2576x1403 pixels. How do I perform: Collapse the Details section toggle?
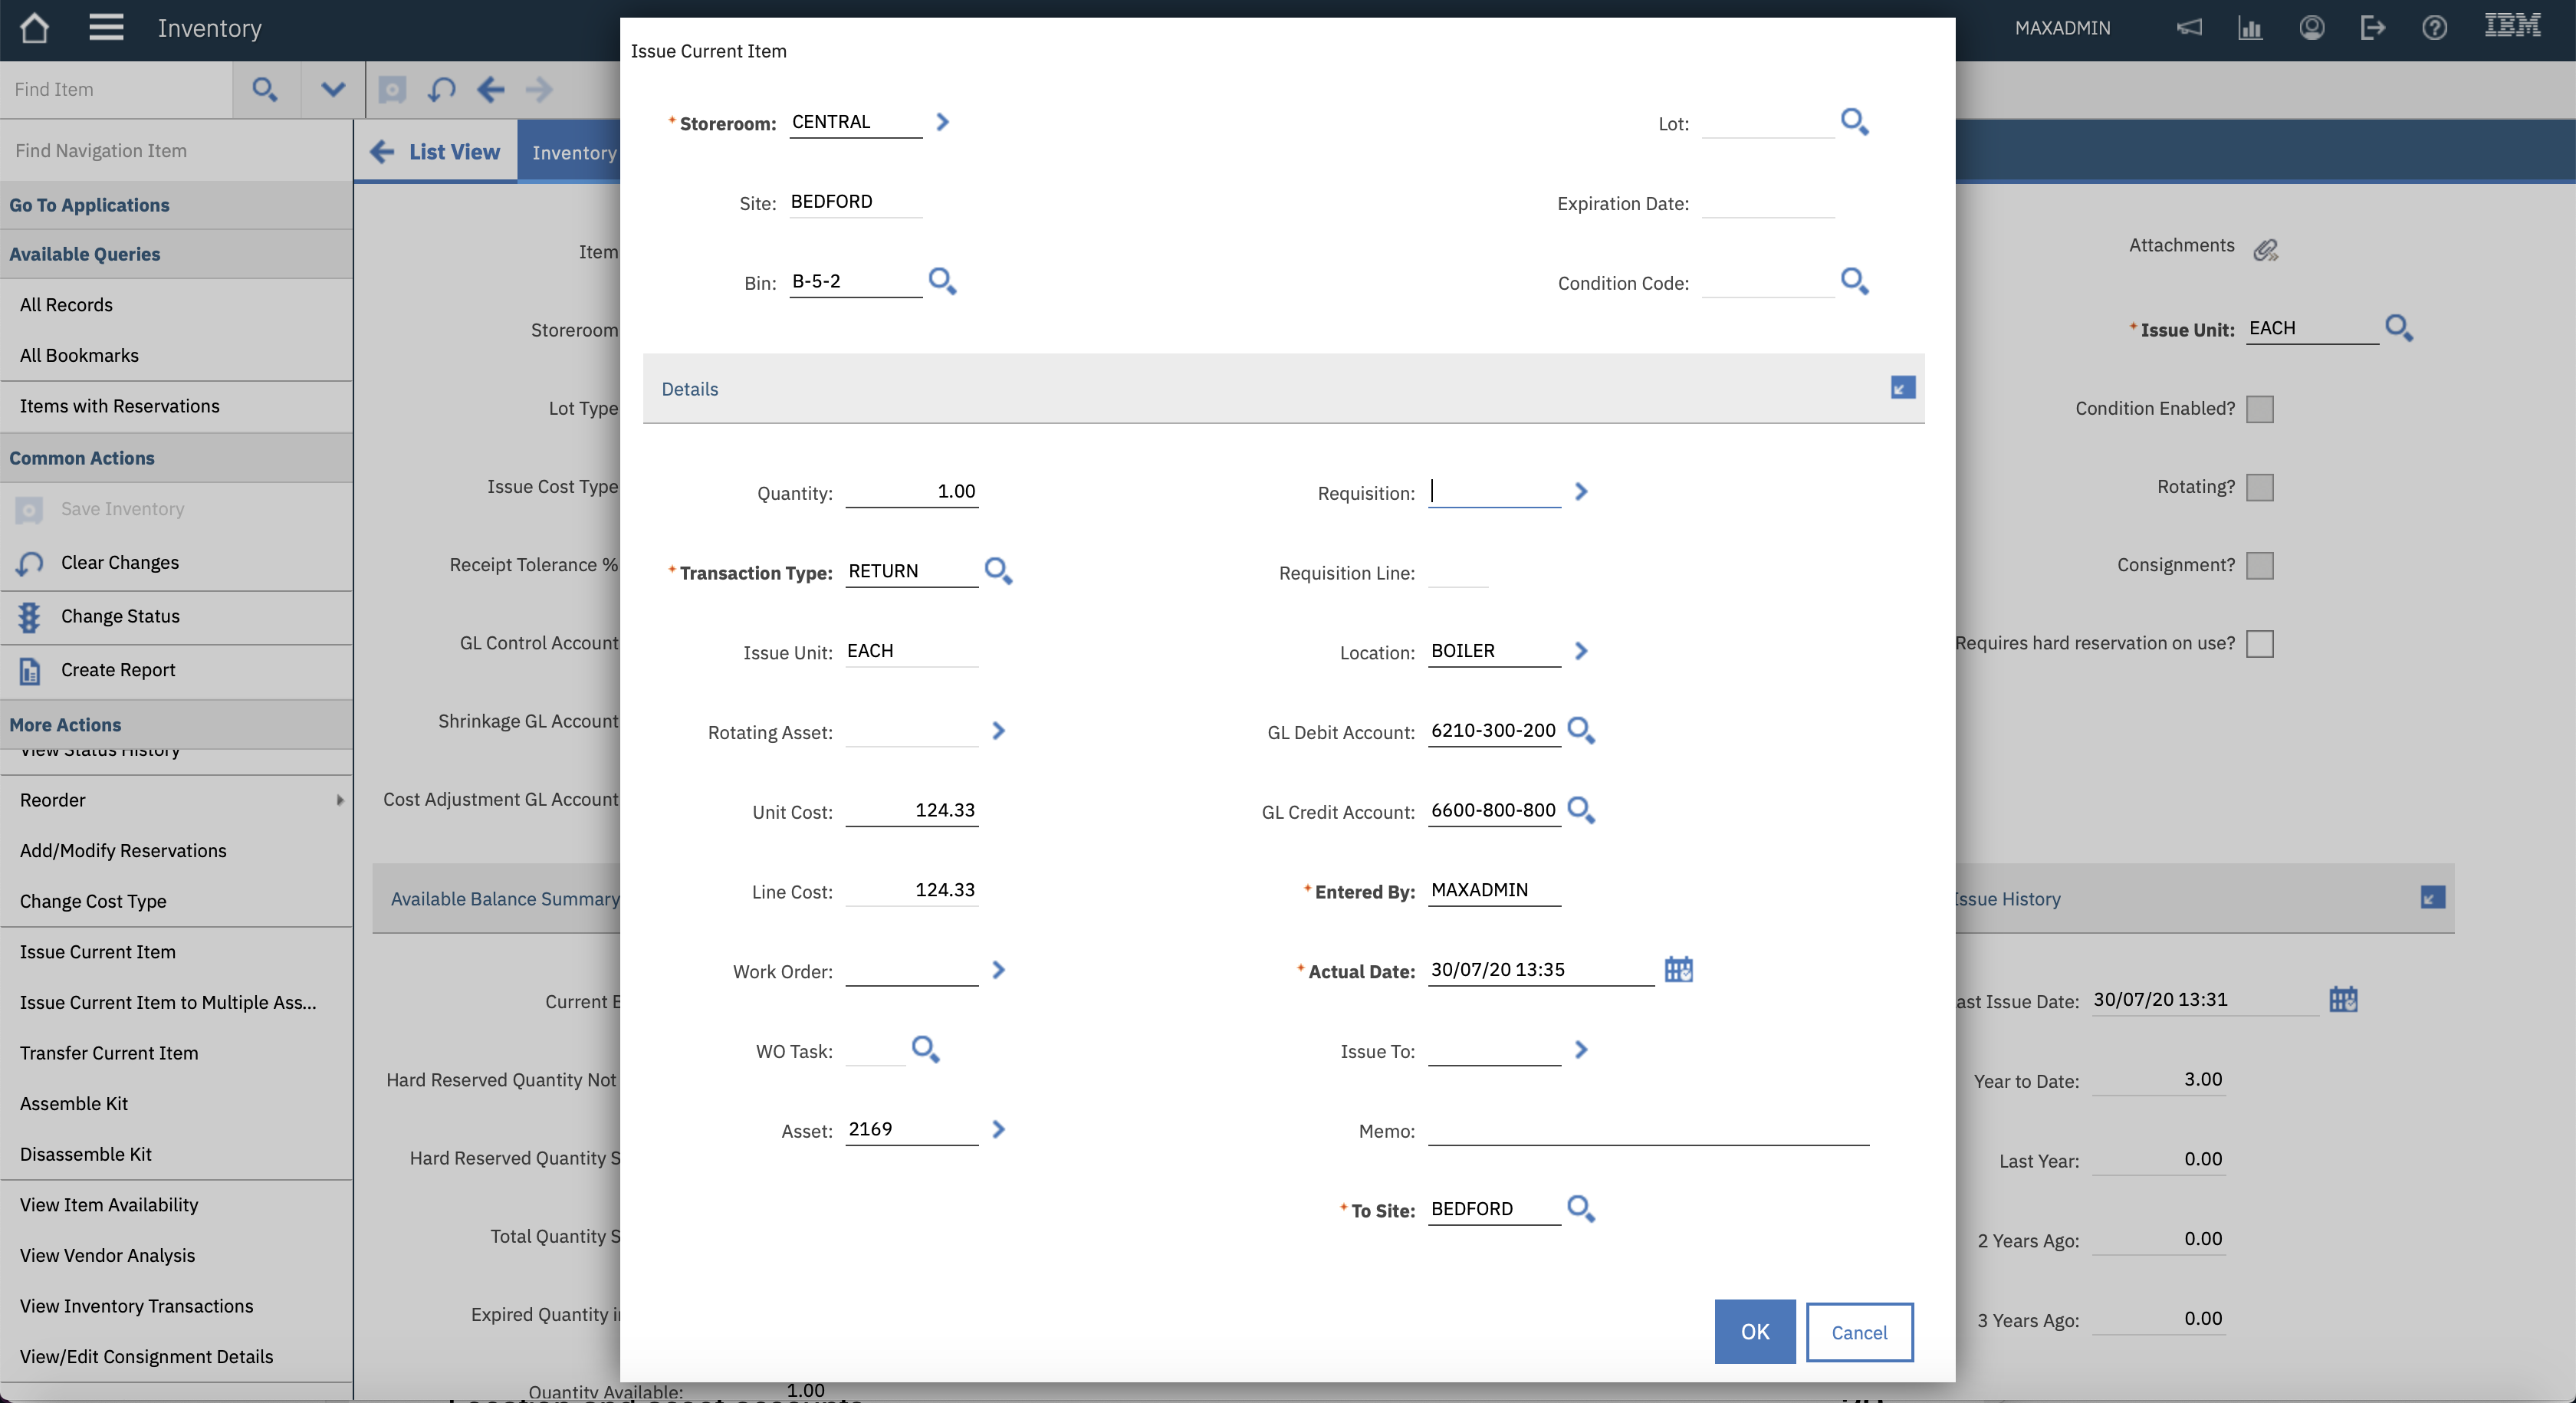pyautogui.click(x=1902, y=388)
